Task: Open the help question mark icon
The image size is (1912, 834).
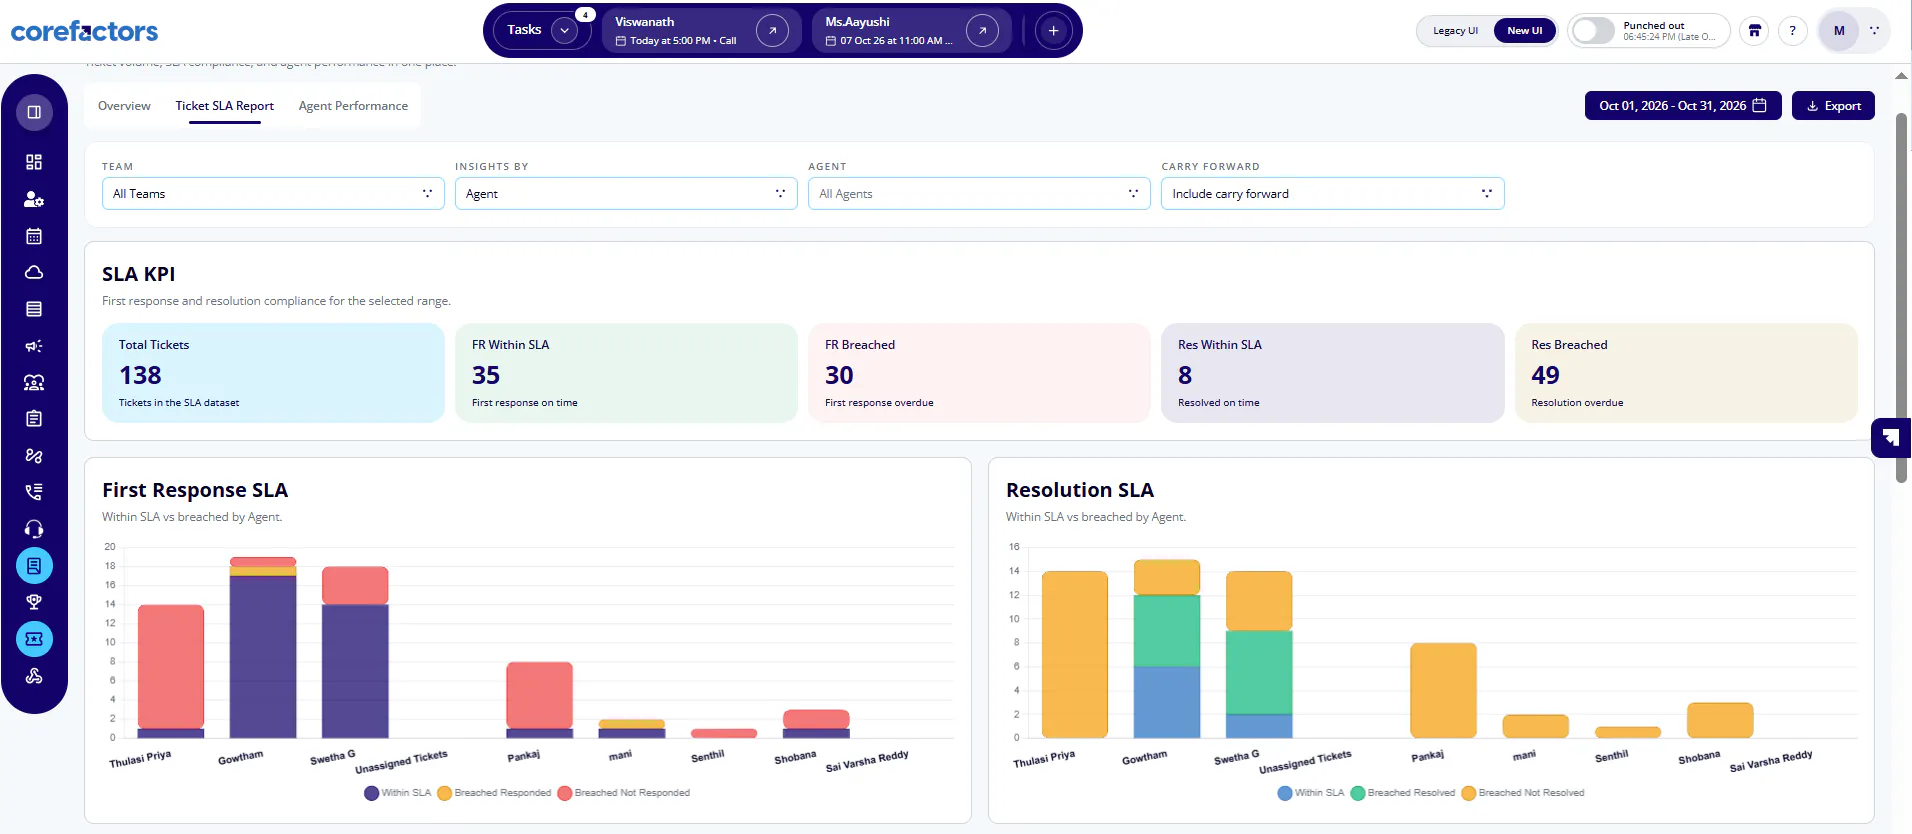Action: click(1792, 31)
